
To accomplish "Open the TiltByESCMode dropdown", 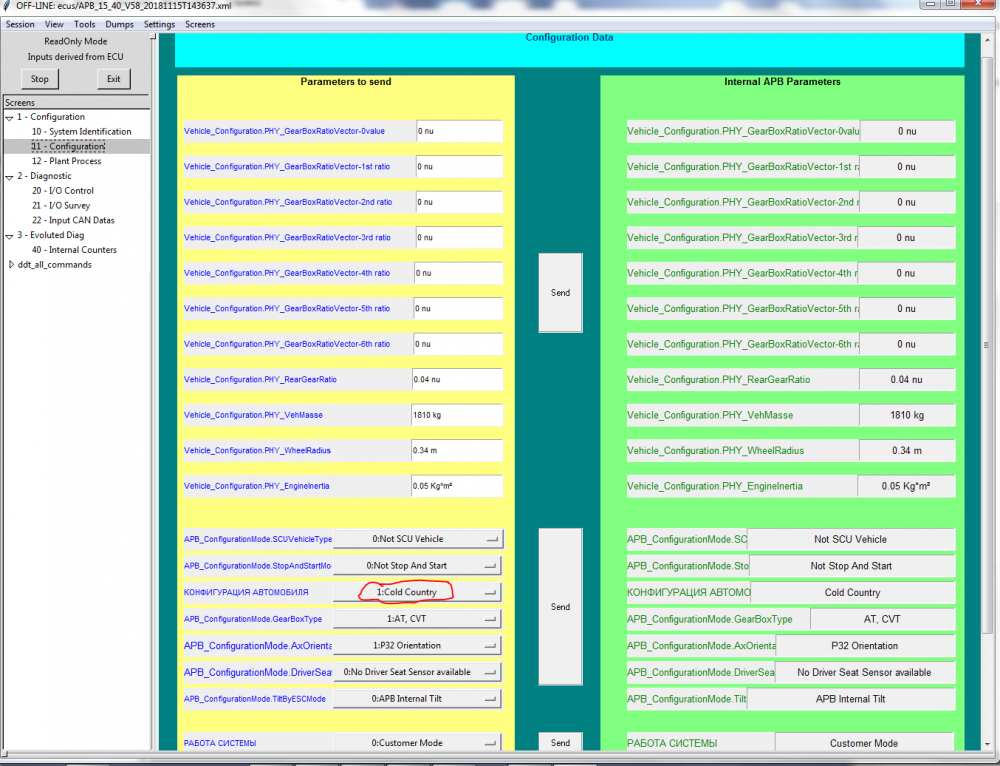I will tap(418, 699).
